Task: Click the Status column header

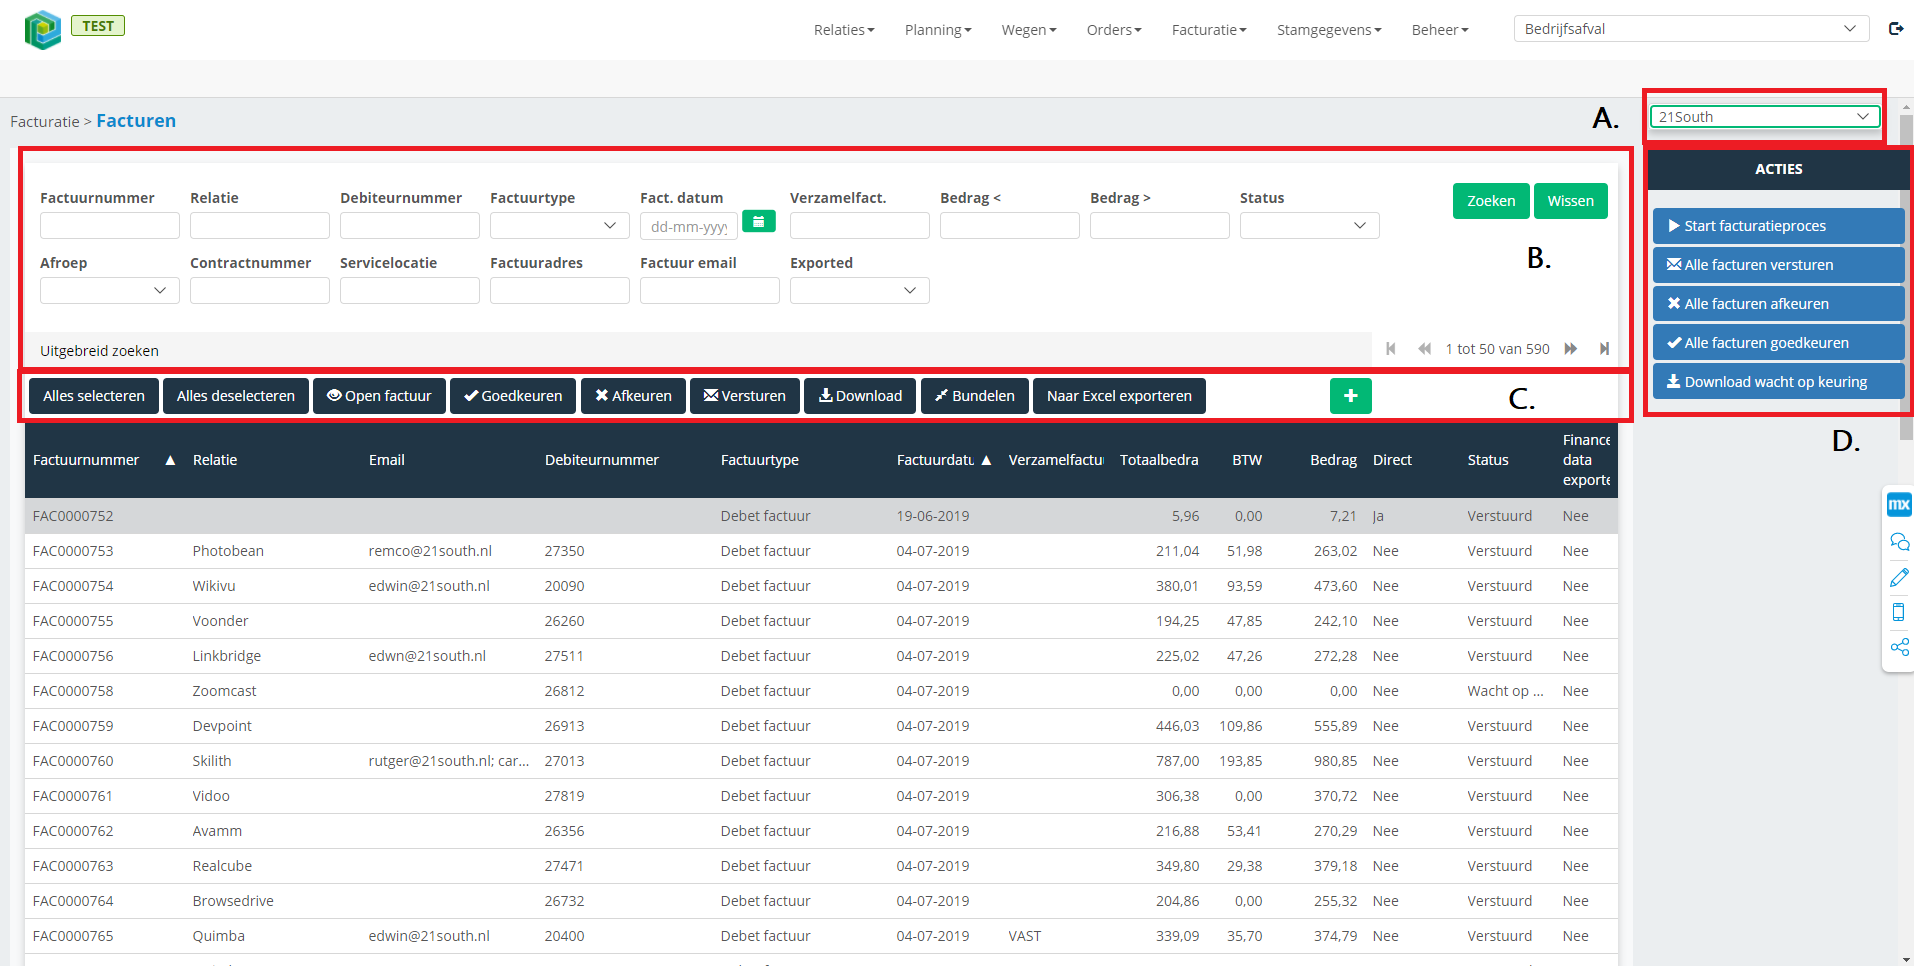Action: pos(1487,460)
